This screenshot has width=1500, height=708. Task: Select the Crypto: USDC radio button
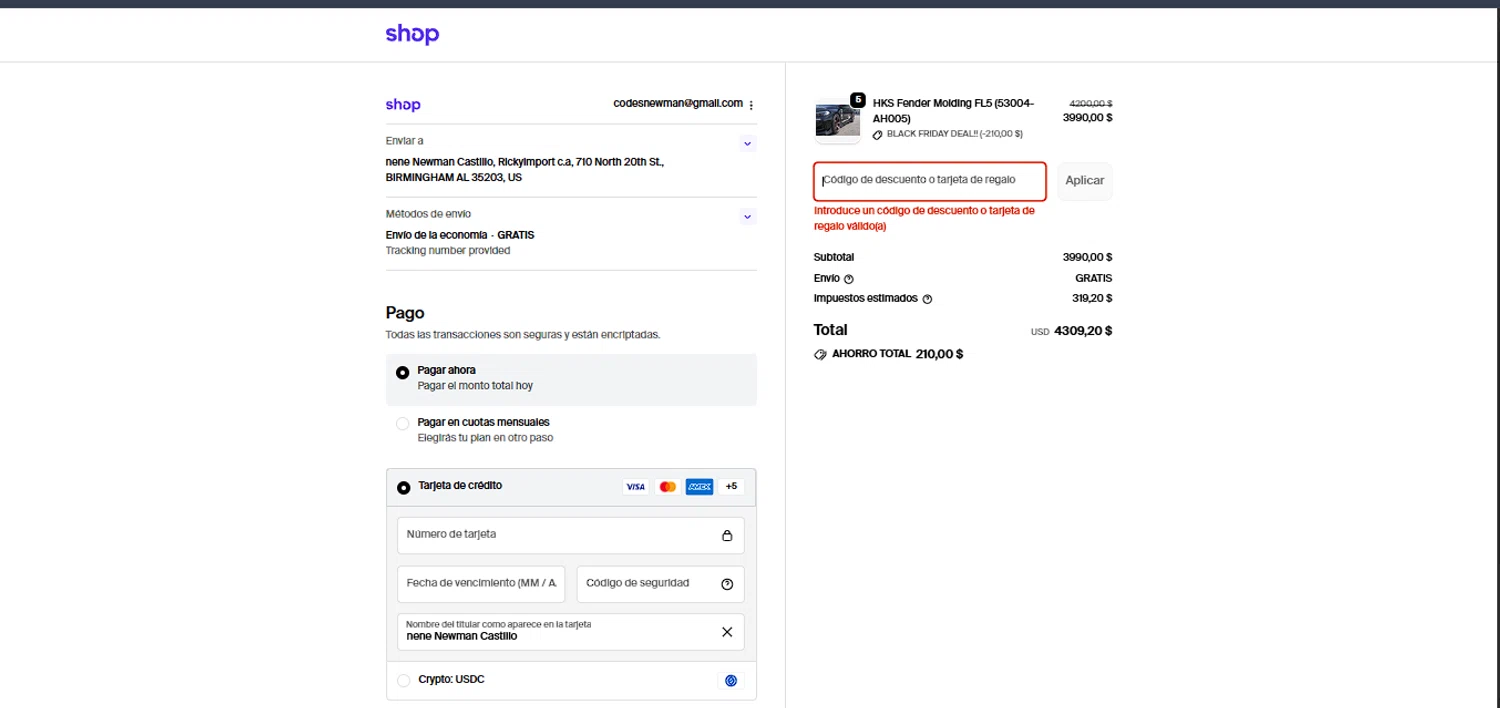click(404, 680)
